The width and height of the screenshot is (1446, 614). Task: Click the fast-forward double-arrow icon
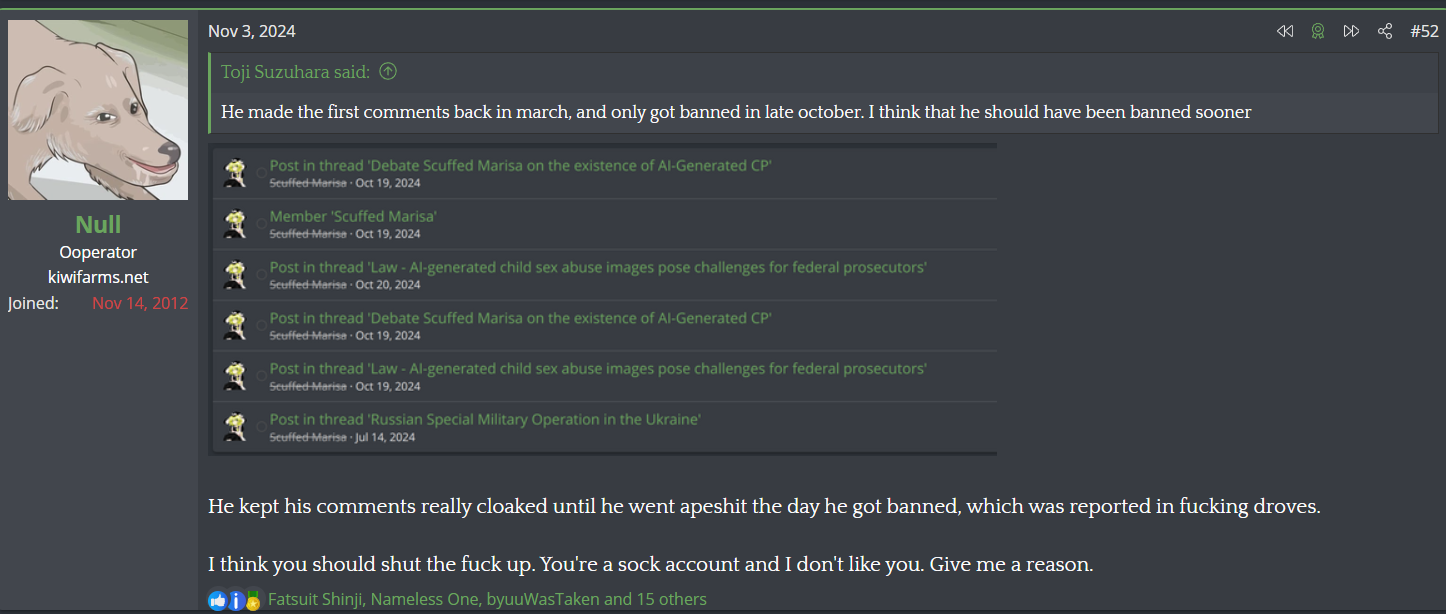(1351, 31)
